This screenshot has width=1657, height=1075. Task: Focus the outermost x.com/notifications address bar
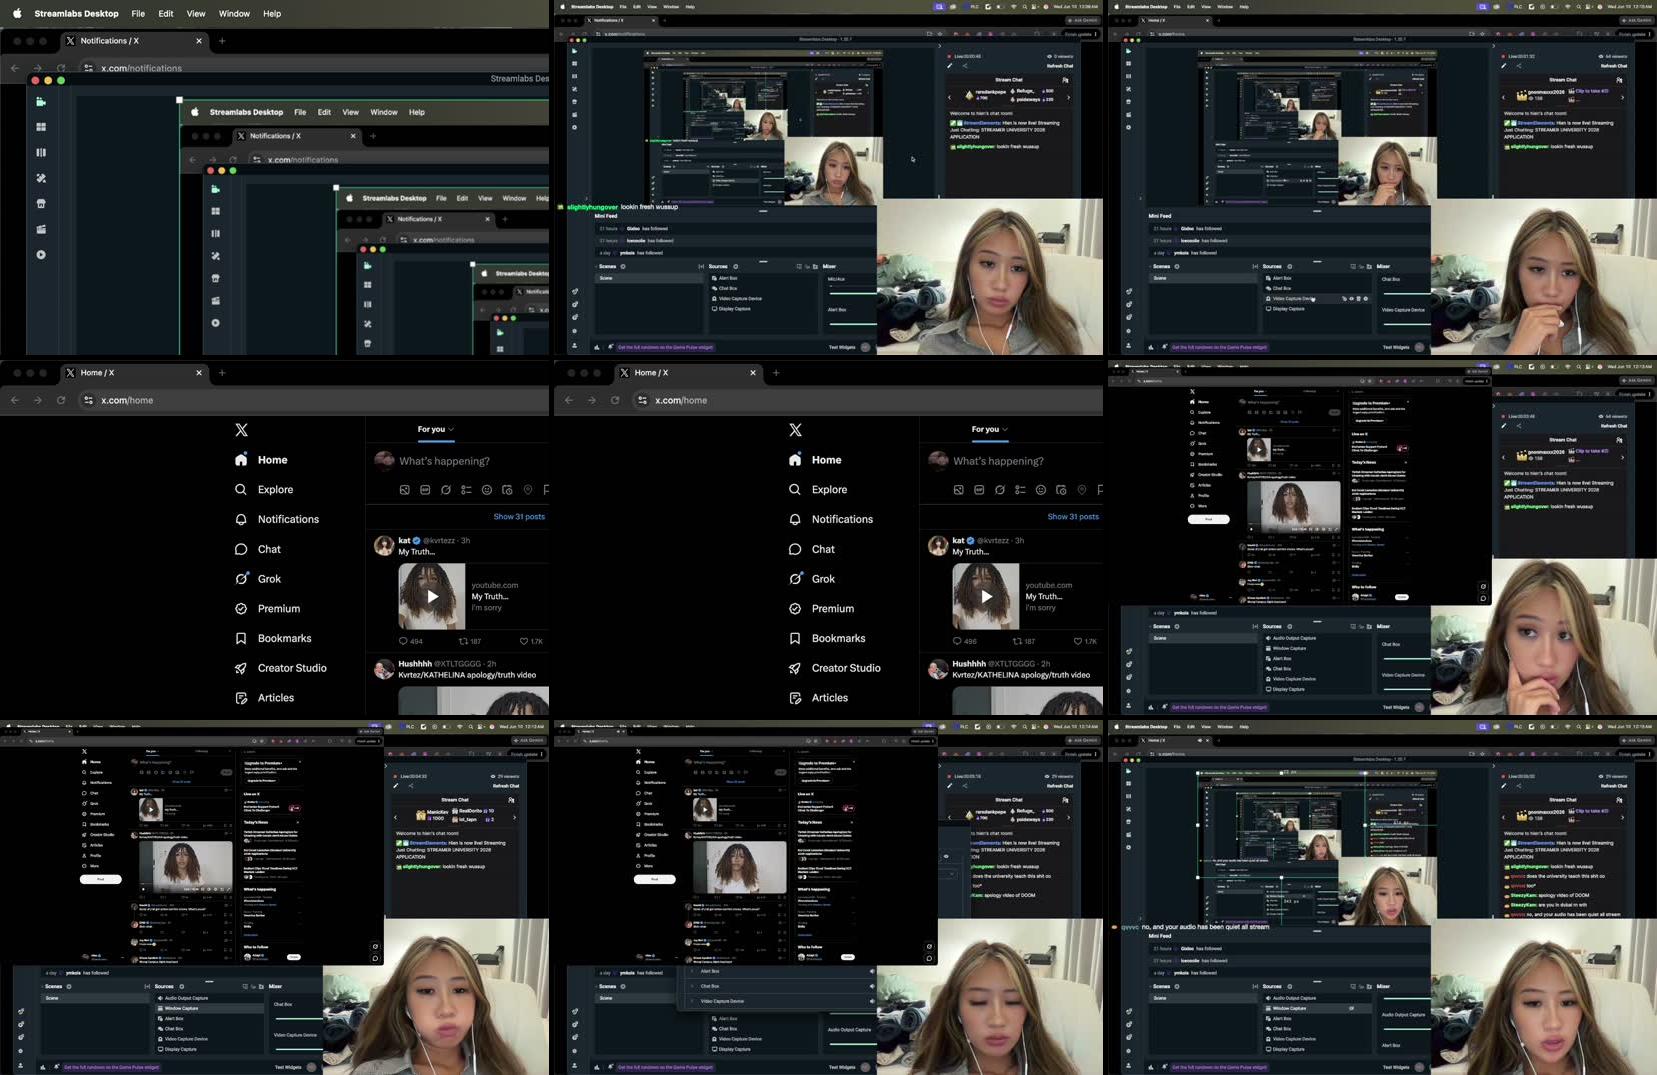(314, 68)
